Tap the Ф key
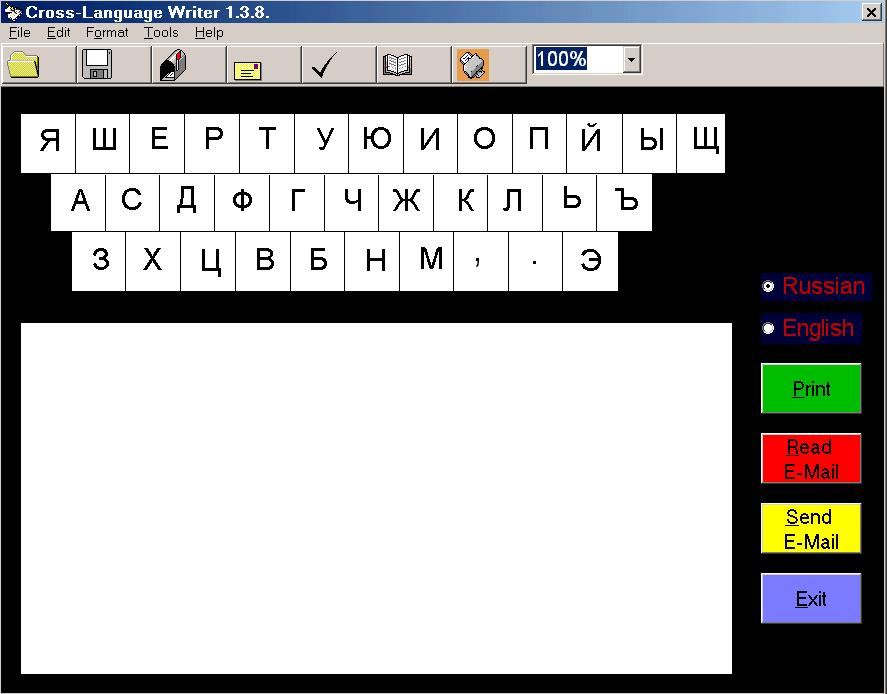Image resolution: width=887 pixels, height=694 pixels. point(242,202)
